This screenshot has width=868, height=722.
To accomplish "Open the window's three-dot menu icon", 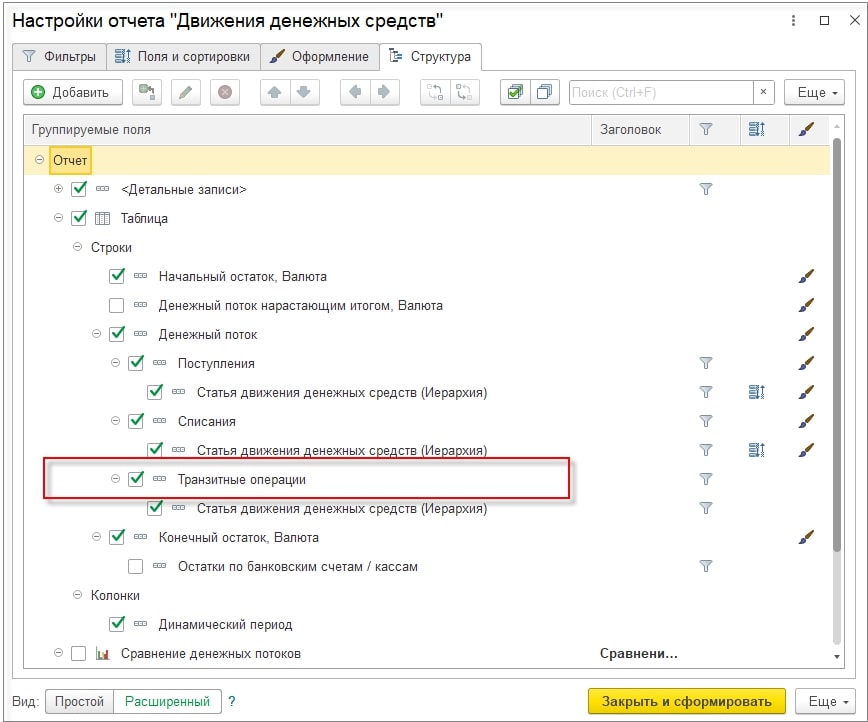I will (x=793, y=20).
